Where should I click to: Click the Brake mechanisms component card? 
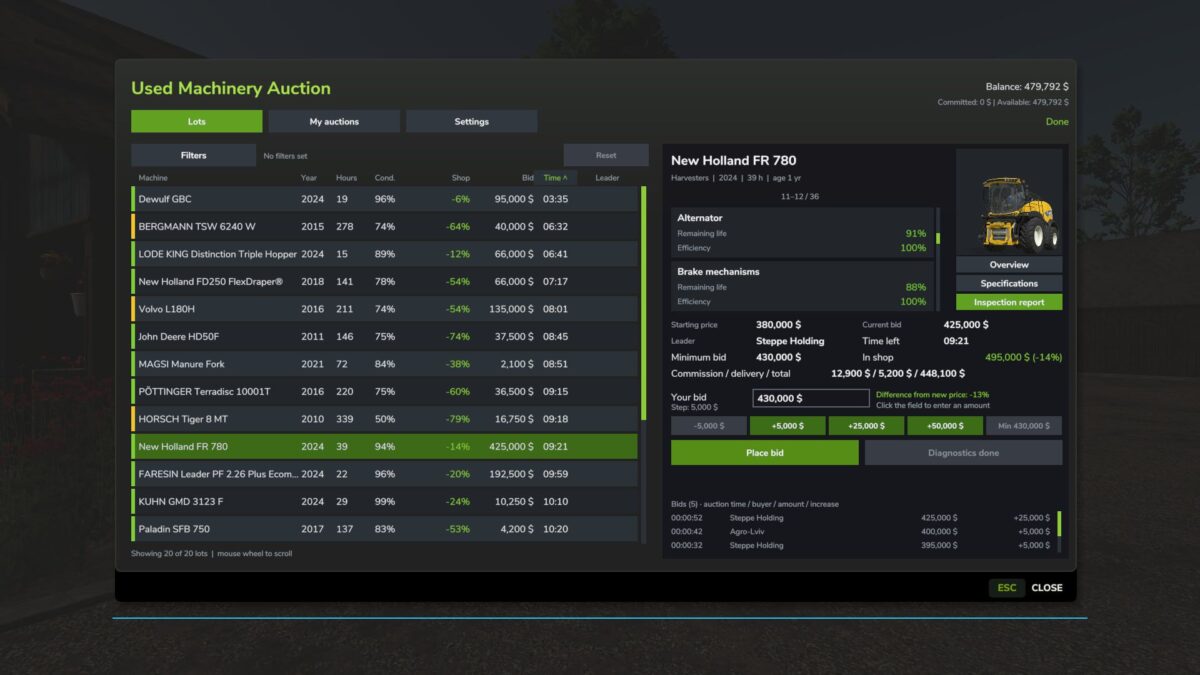tap(802, 286)
